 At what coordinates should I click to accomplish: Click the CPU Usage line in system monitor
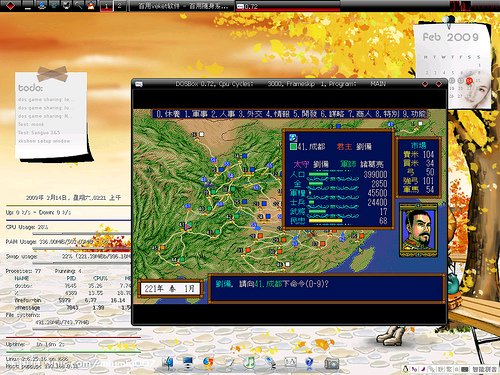27,227
